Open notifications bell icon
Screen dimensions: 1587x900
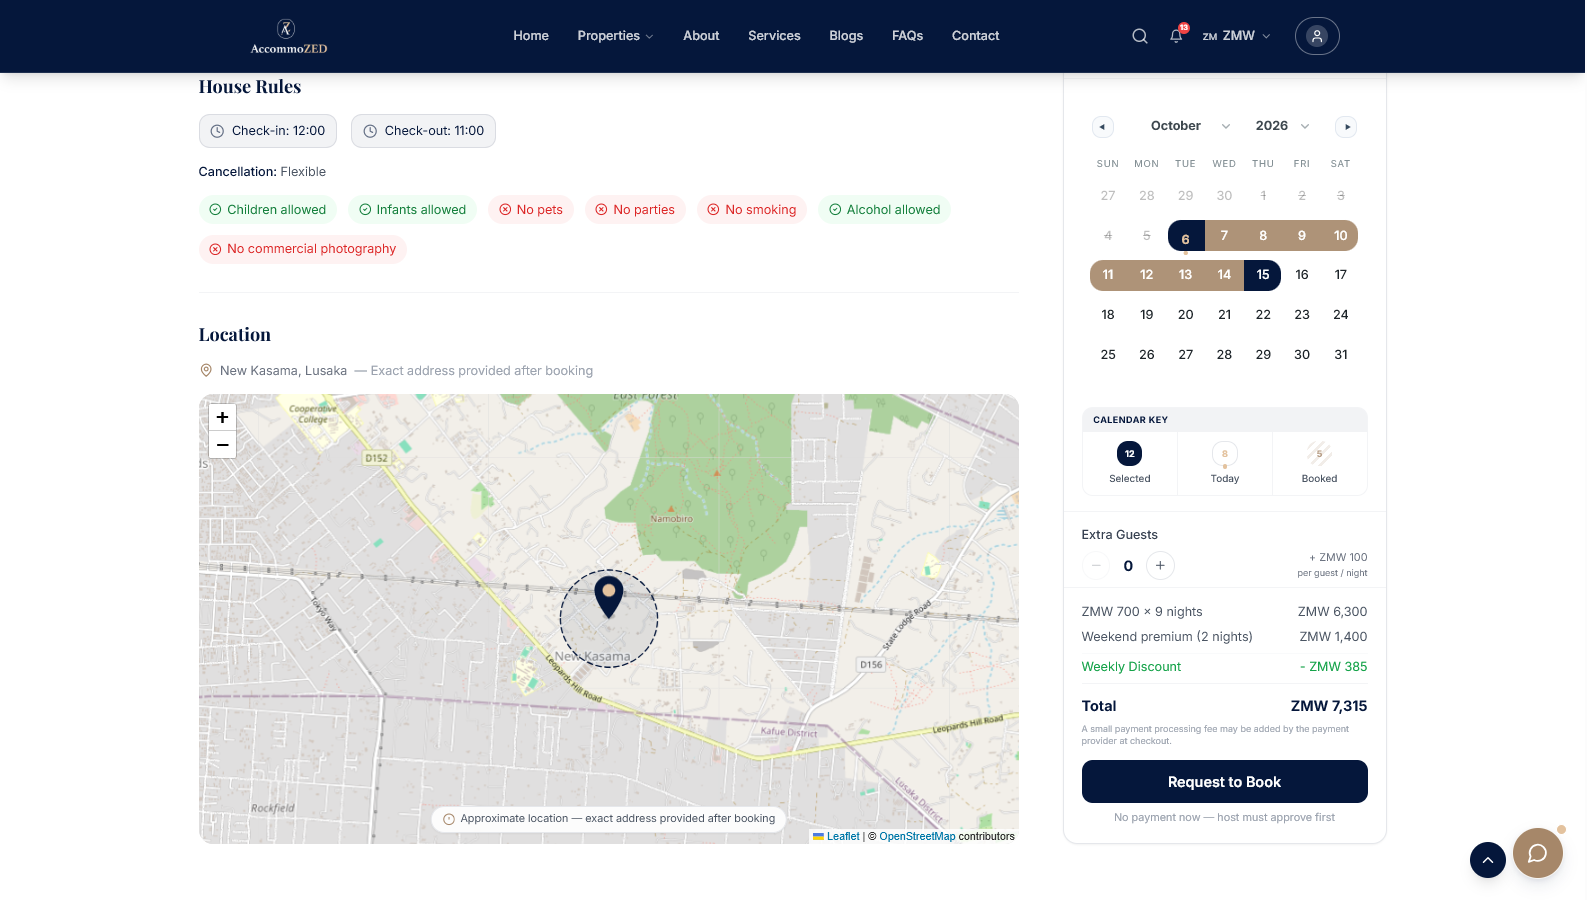(1177, 36)
